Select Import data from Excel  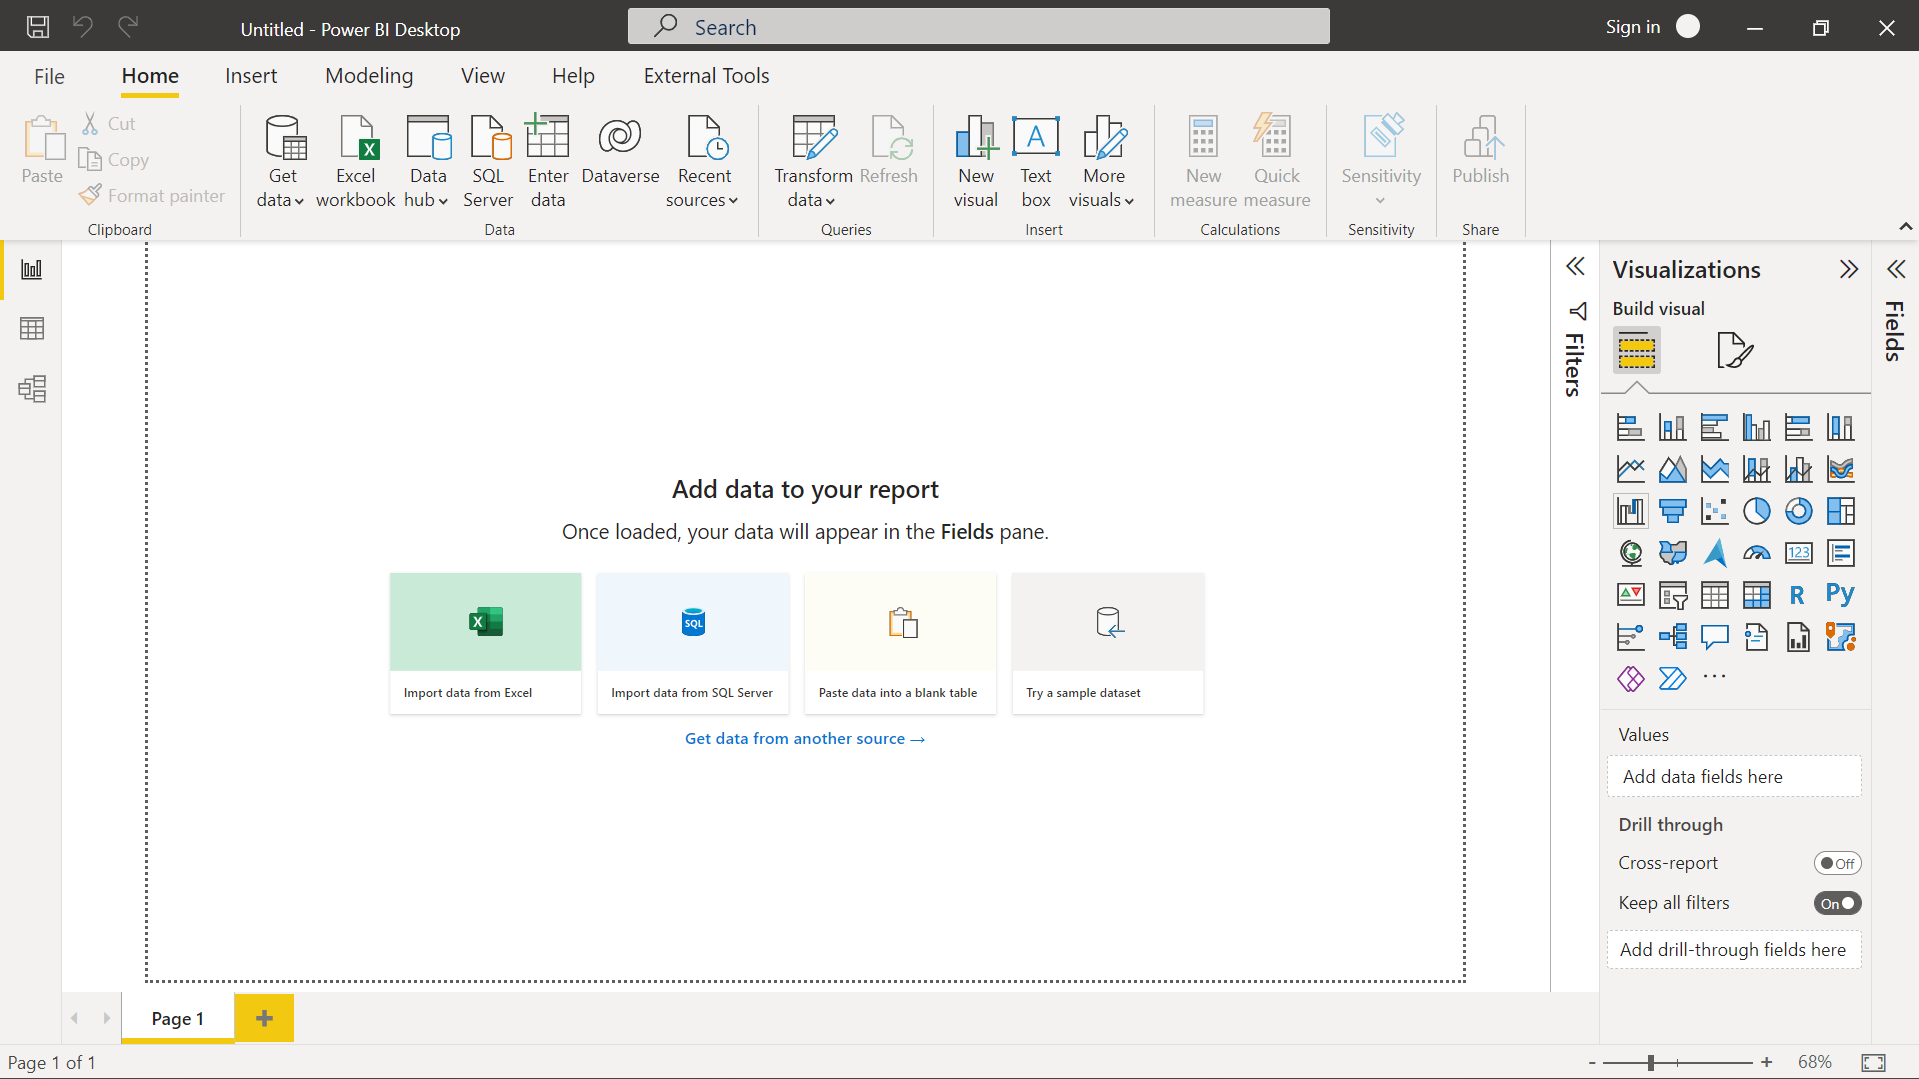(x=485, y=643)
